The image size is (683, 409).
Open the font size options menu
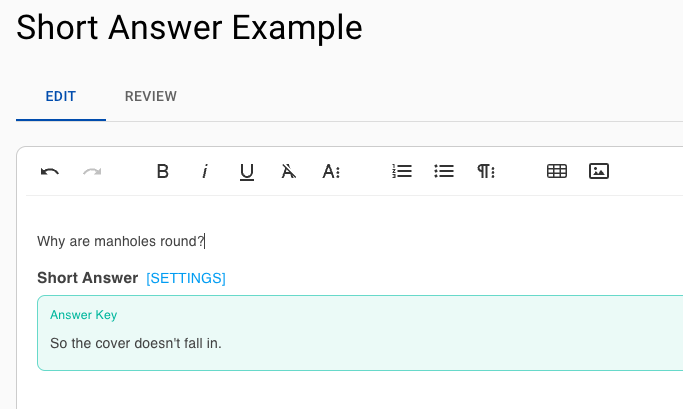331,171
